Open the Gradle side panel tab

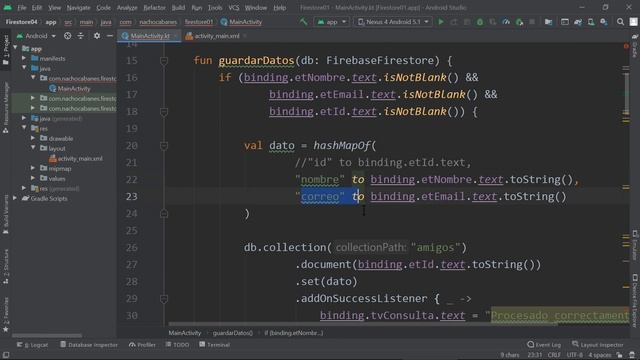click(x=635, y=46)
